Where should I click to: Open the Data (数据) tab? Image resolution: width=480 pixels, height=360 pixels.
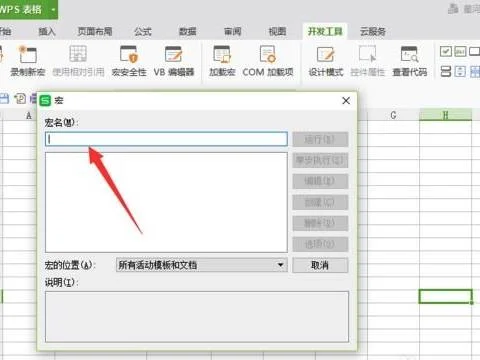[x=188, y=32]
